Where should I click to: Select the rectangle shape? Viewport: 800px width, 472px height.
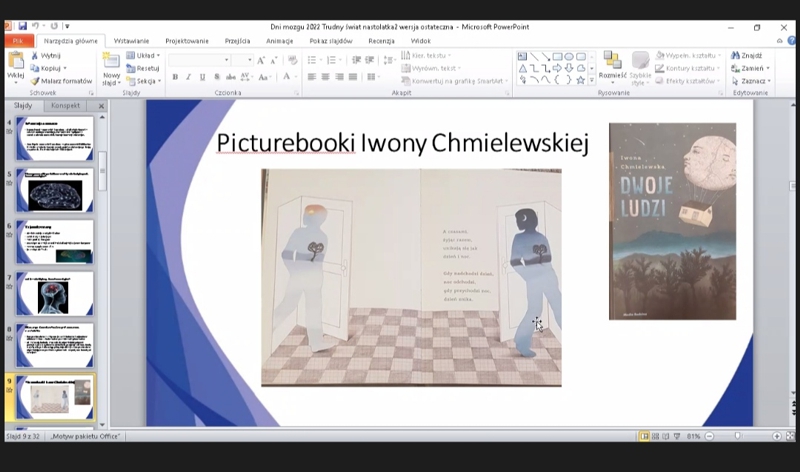coord(557,56)
